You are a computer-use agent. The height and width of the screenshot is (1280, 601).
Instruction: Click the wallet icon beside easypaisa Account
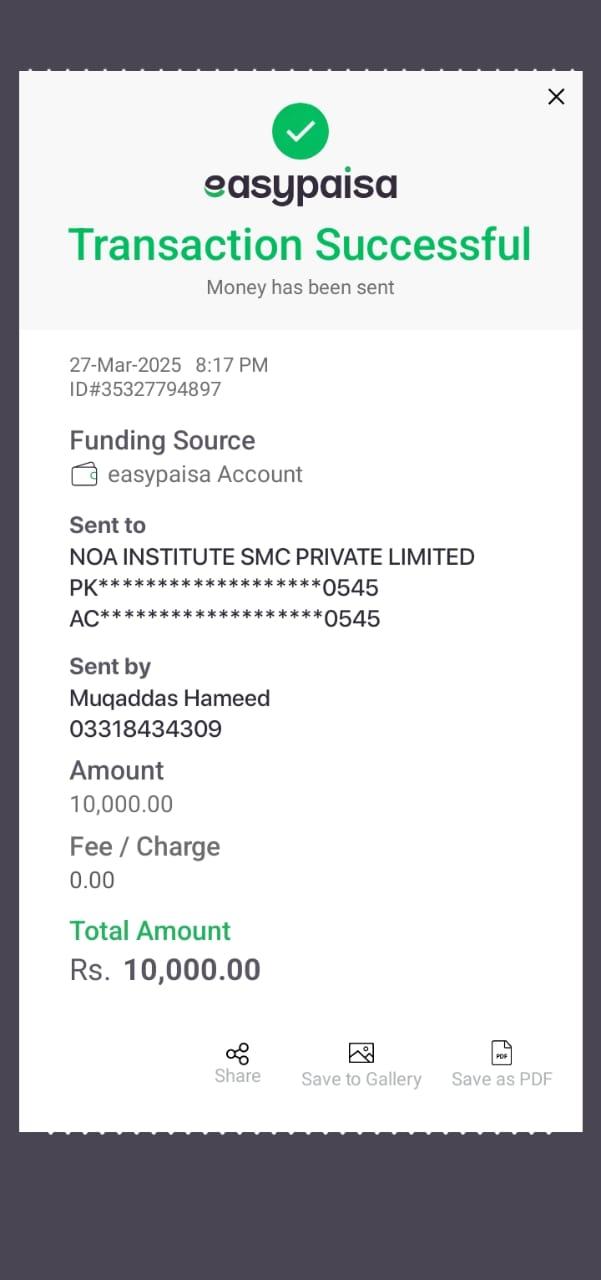(x=84, y=474)
